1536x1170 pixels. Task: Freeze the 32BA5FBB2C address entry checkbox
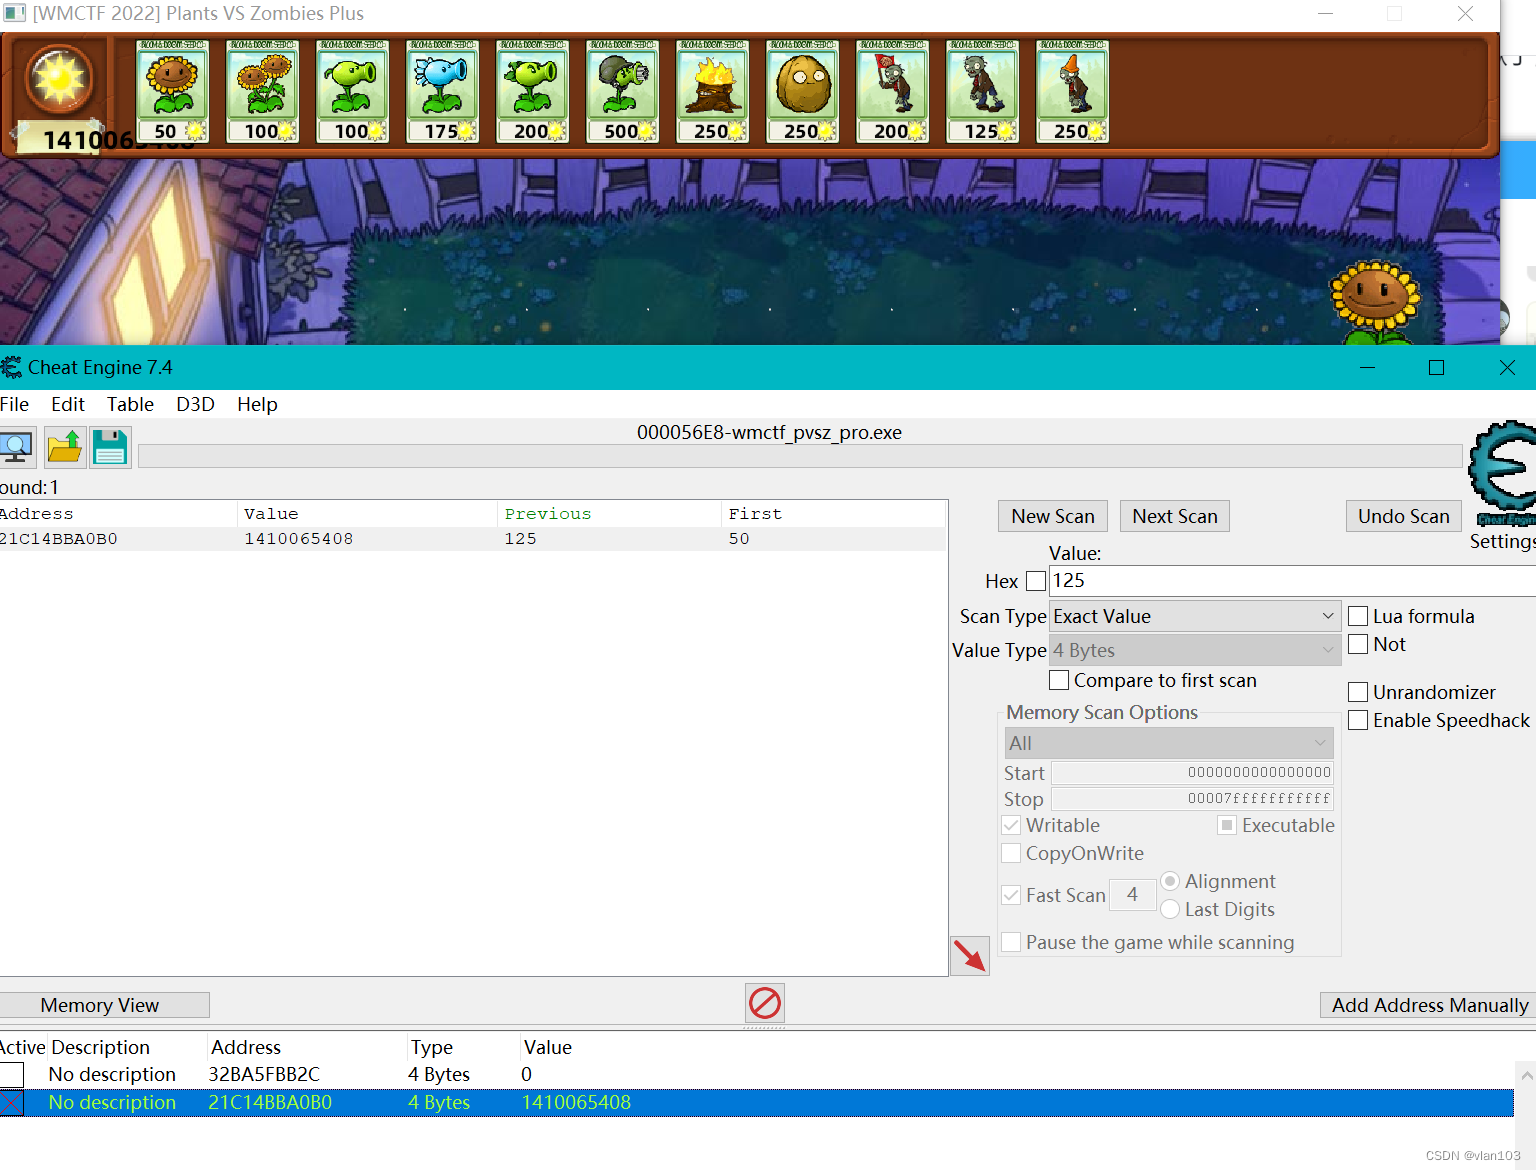pos(11,1075)
